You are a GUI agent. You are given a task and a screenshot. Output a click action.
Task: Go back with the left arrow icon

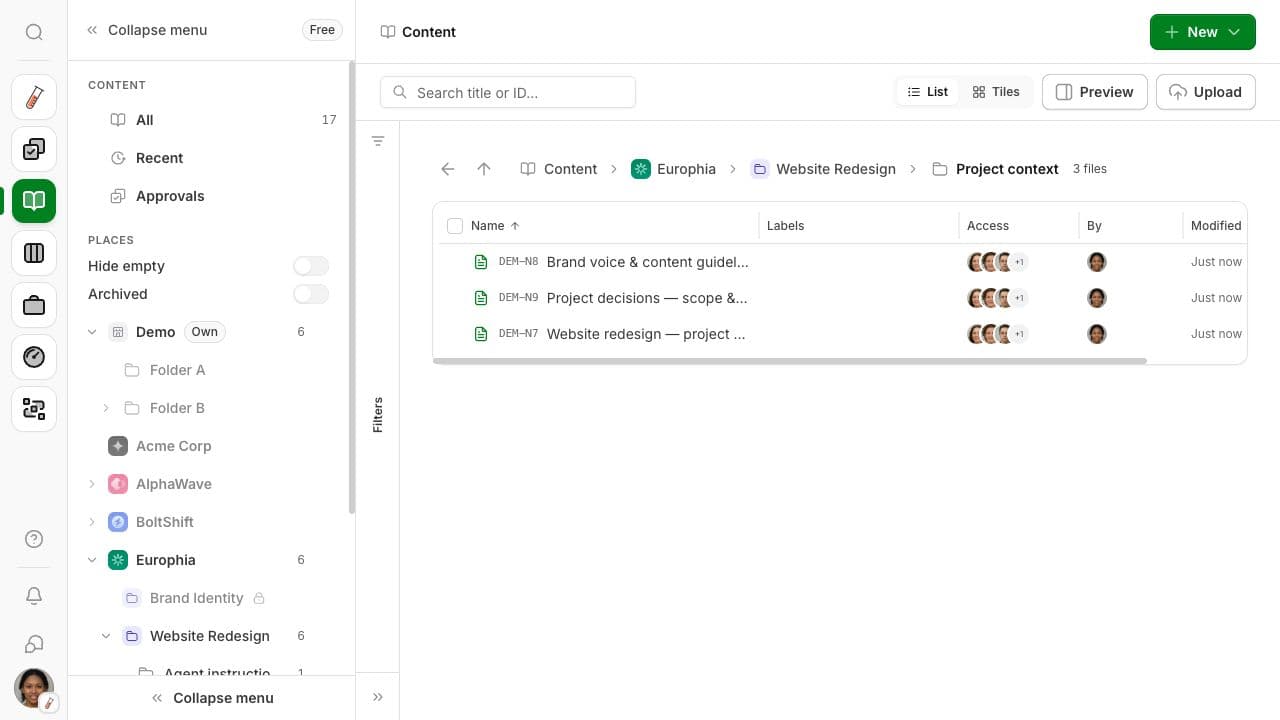click(x=448, y=169)
